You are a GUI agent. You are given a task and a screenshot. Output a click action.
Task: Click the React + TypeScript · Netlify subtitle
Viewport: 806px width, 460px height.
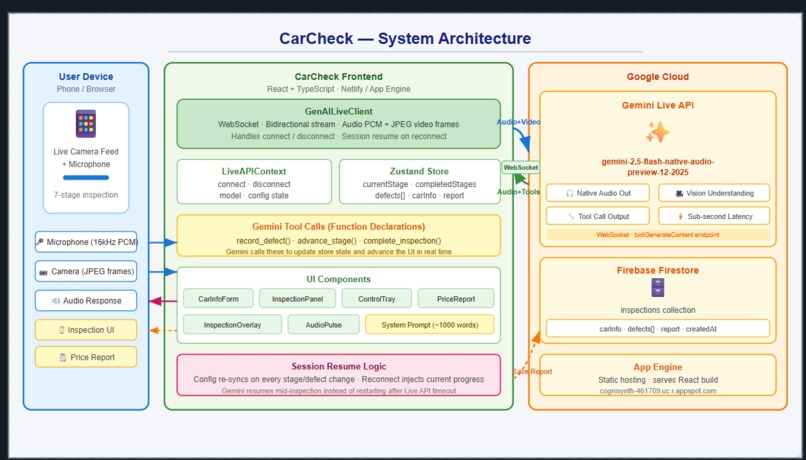[338, 89]
